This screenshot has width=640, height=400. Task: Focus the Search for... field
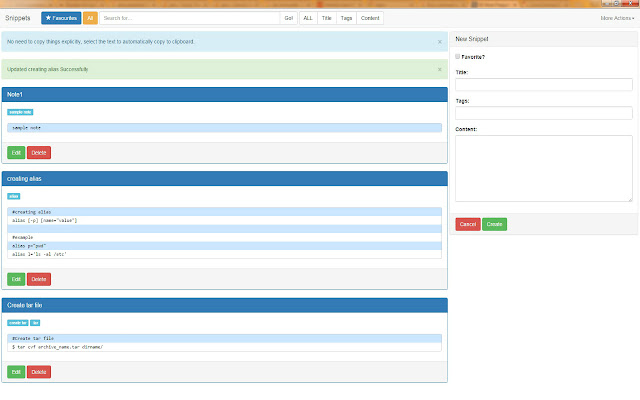[190, 18]
